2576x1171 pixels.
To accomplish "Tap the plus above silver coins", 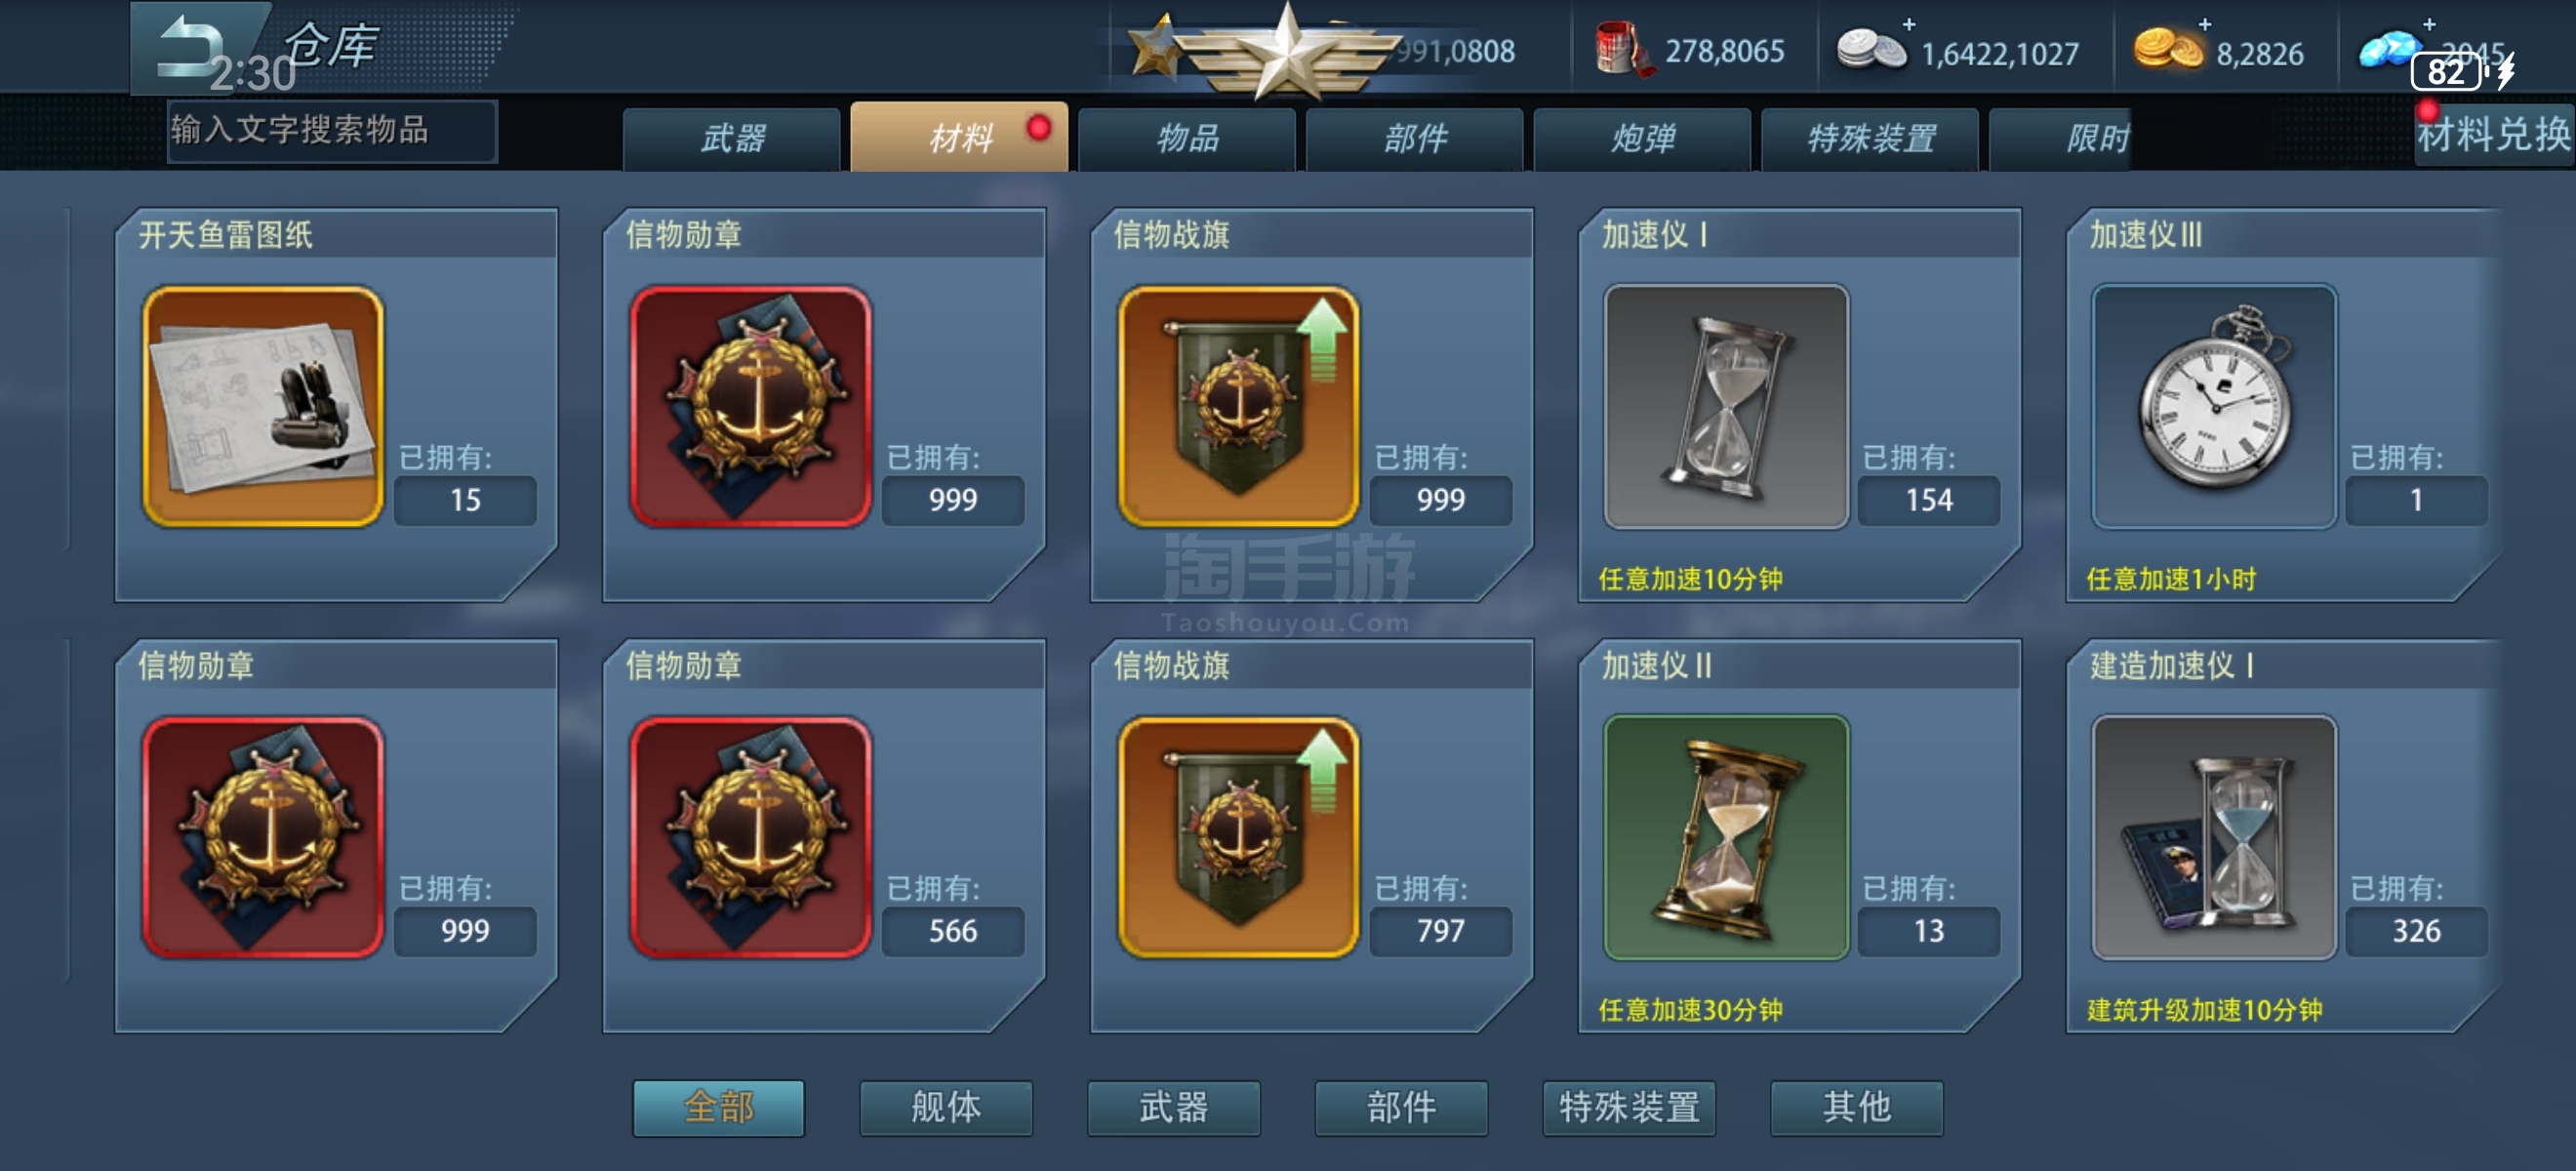I will (x=1908, y=23).
